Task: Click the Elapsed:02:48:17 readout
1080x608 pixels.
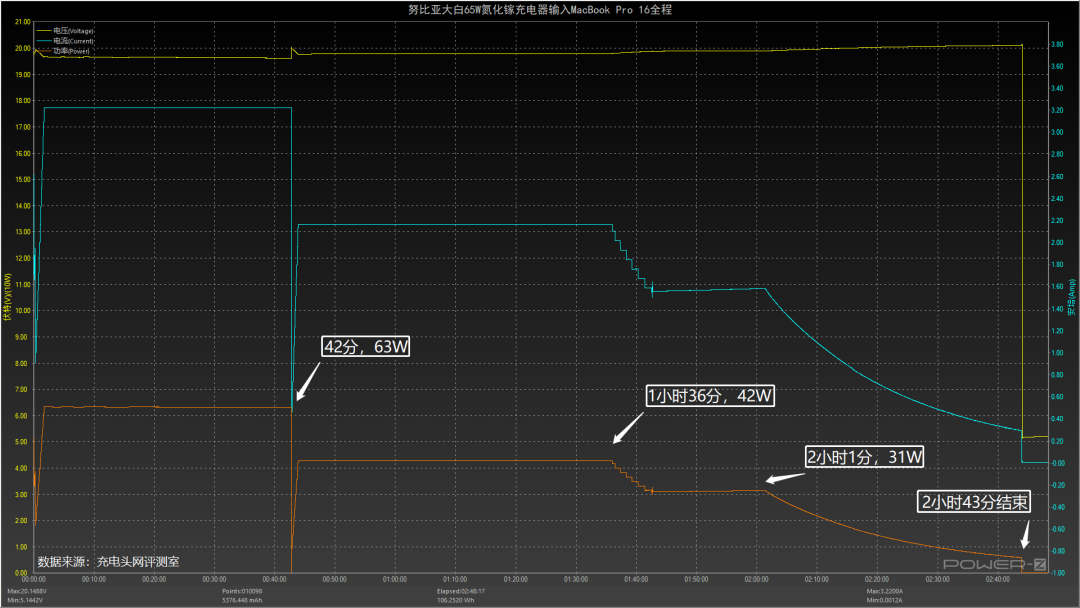Action: click(x=460, y=591)
